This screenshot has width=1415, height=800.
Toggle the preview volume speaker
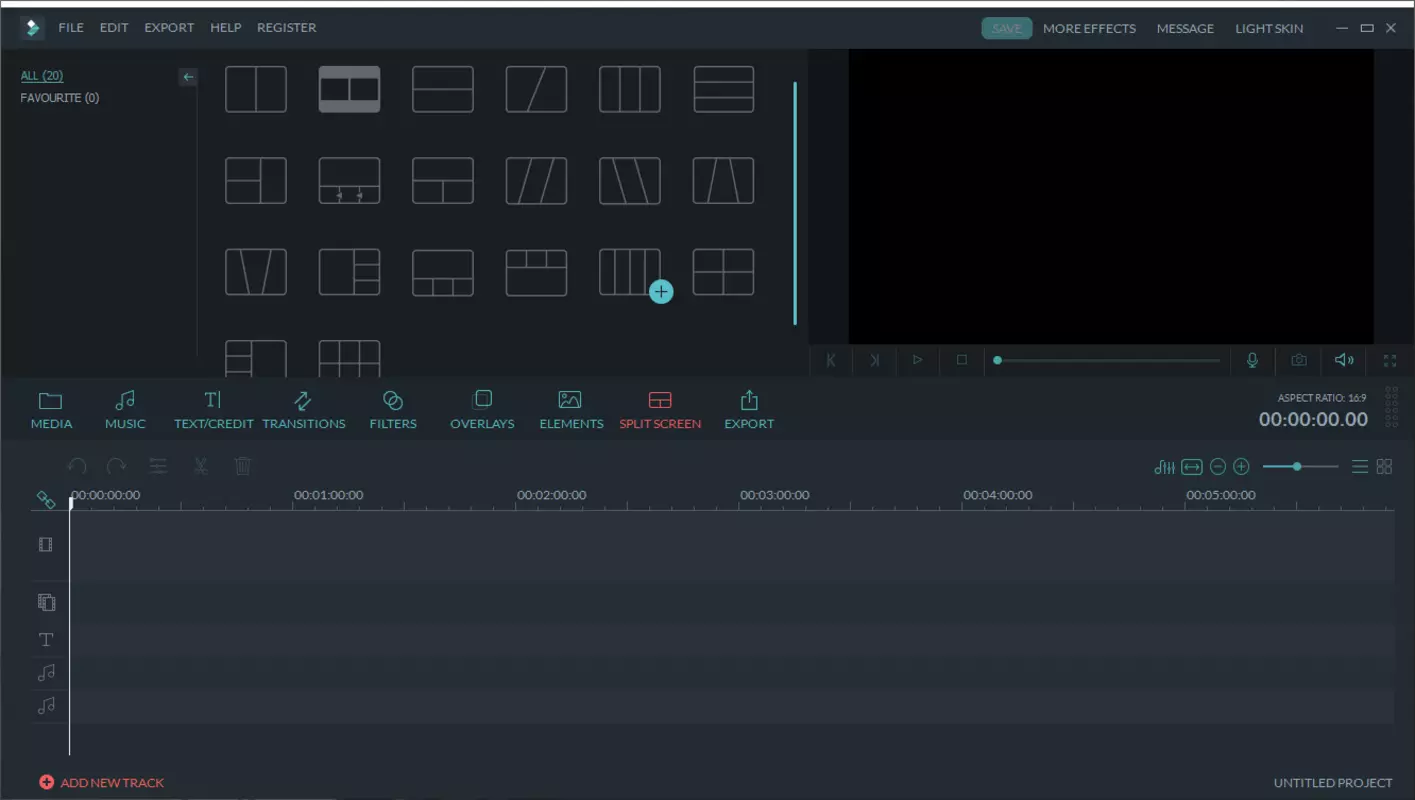click(1344, 360)
